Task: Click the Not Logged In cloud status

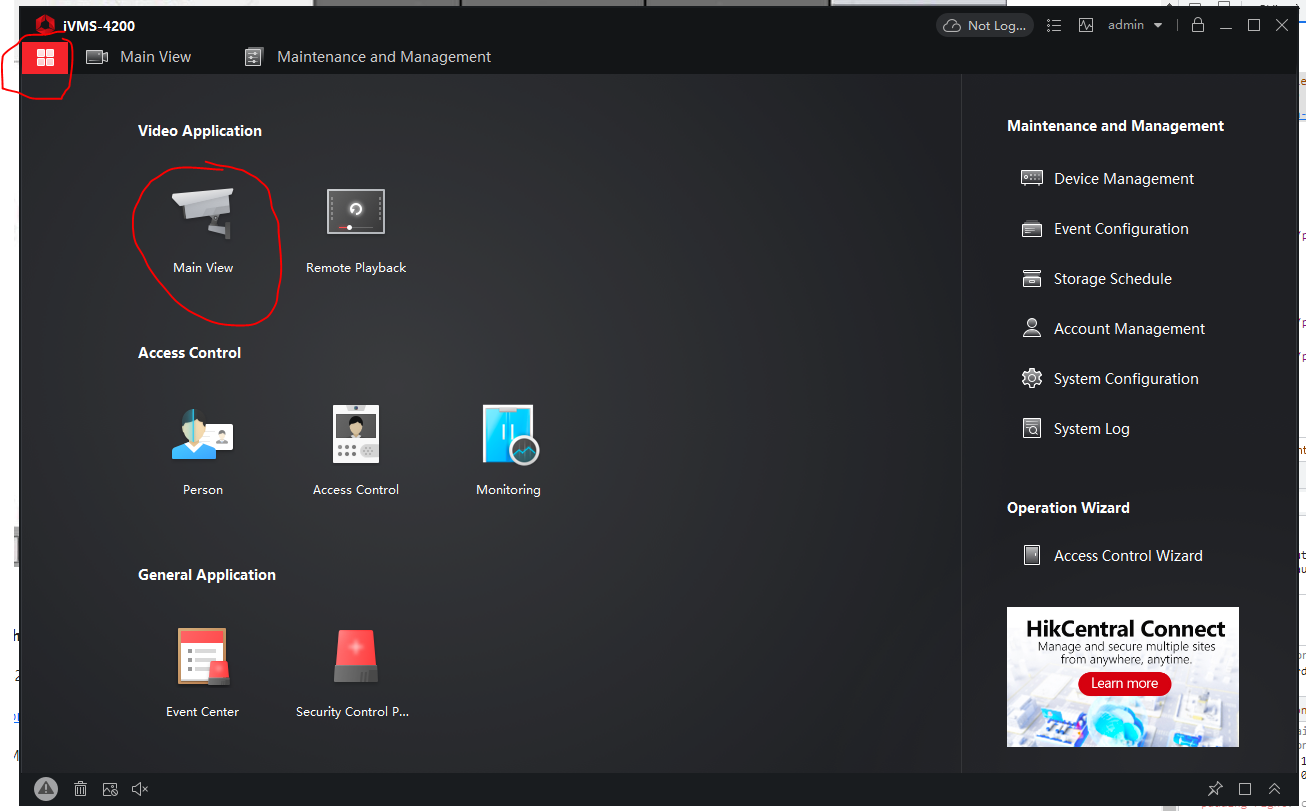Action: [984, 25]
